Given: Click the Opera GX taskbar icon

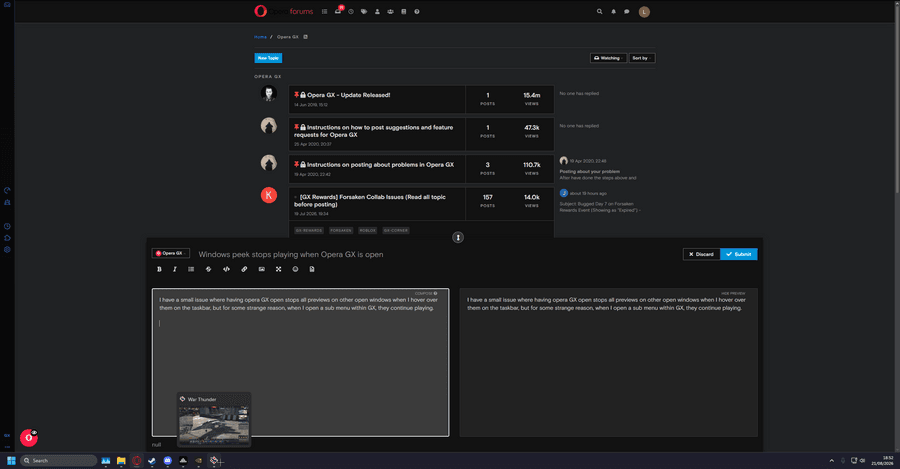Looking at the screenshot, I should pos(137,460).
